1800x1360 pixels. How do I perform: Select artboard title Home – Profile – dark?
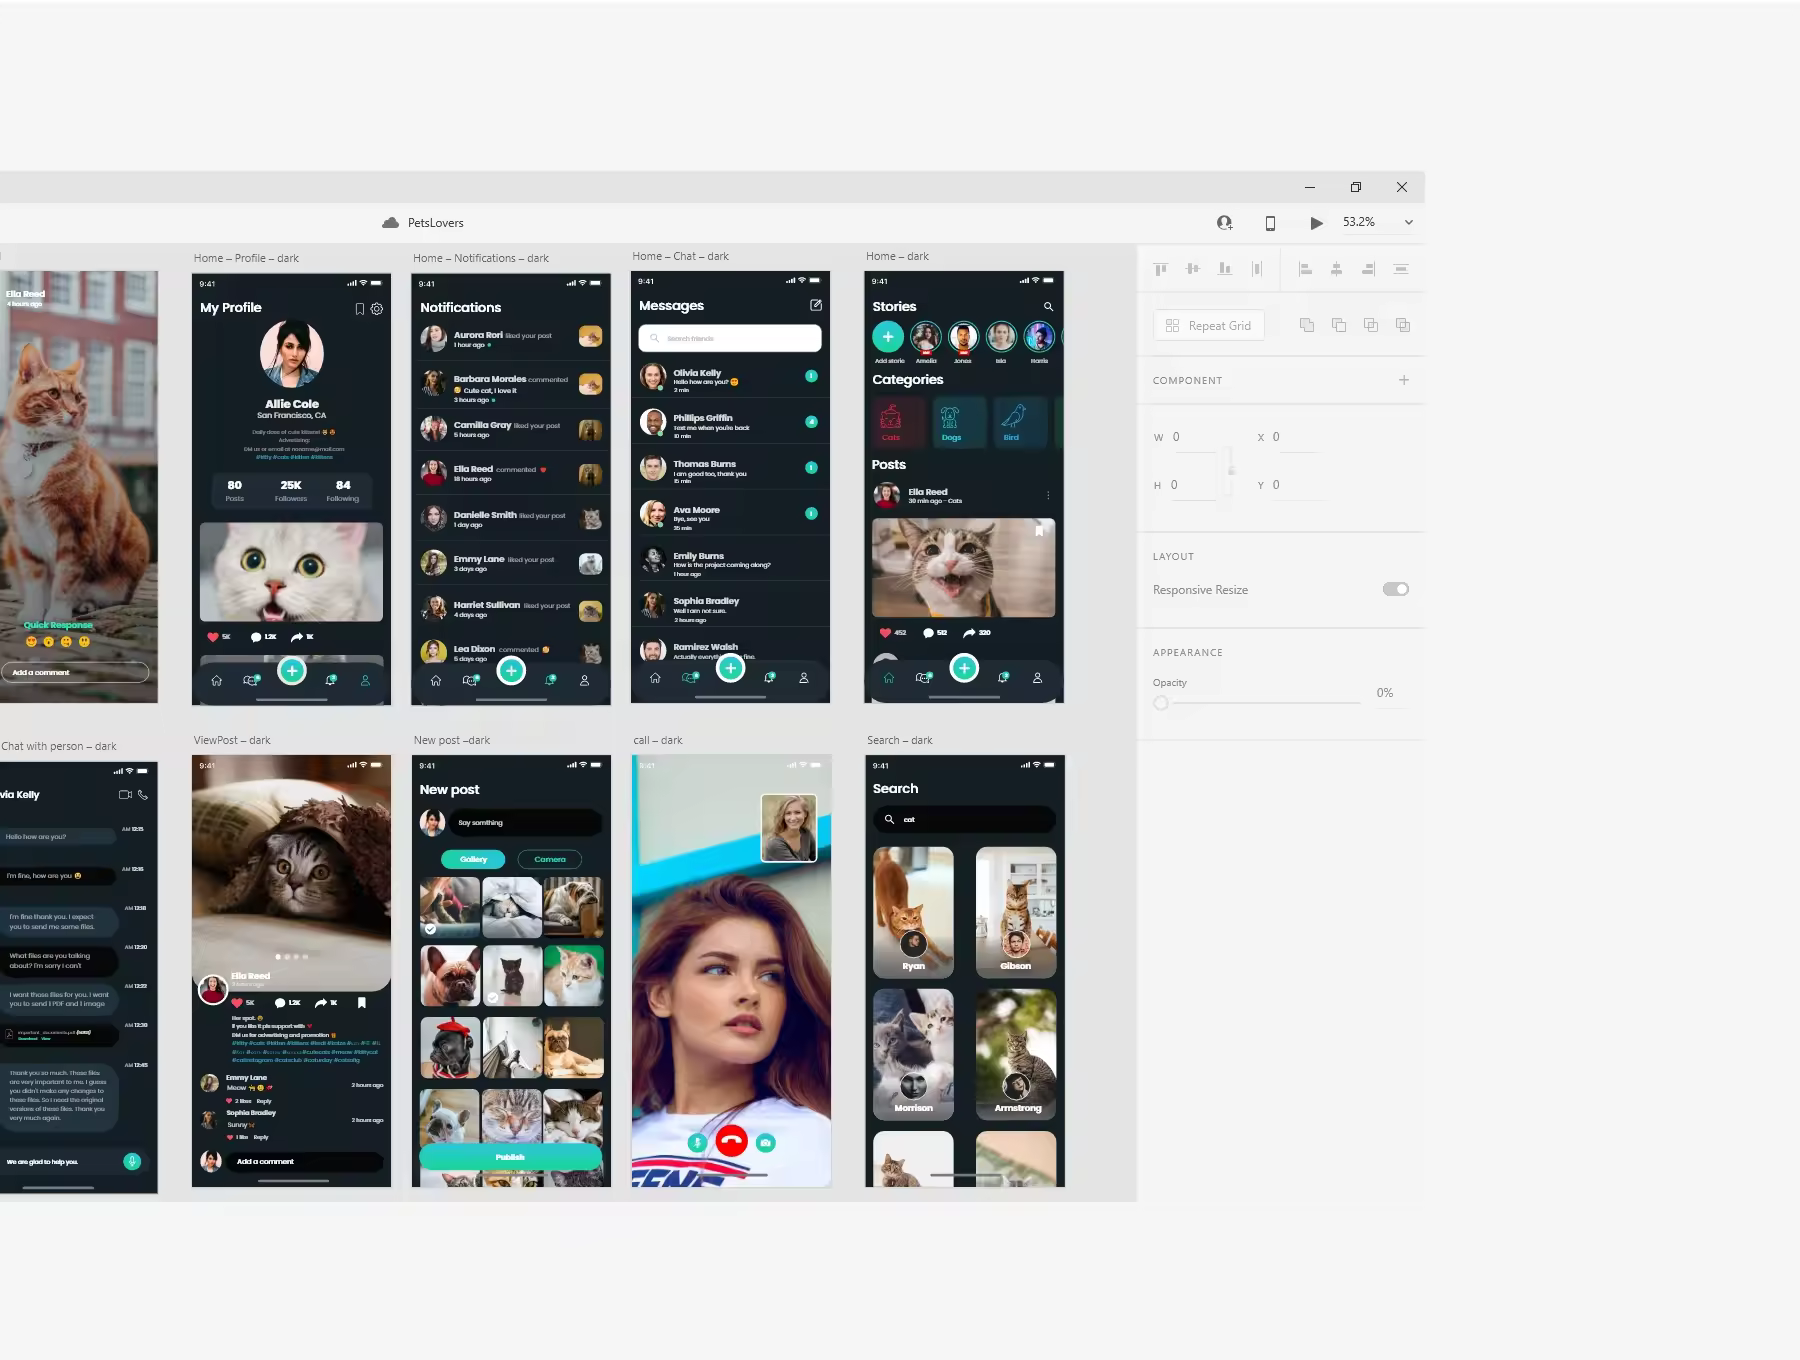tap(246, 258)
